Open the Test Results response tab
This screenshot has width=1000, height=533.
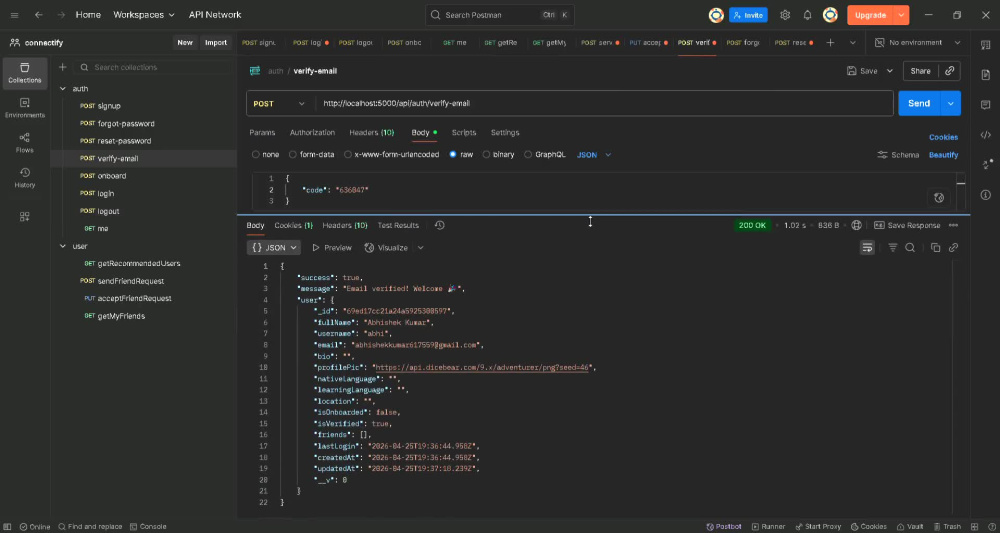tap(398, 225)
